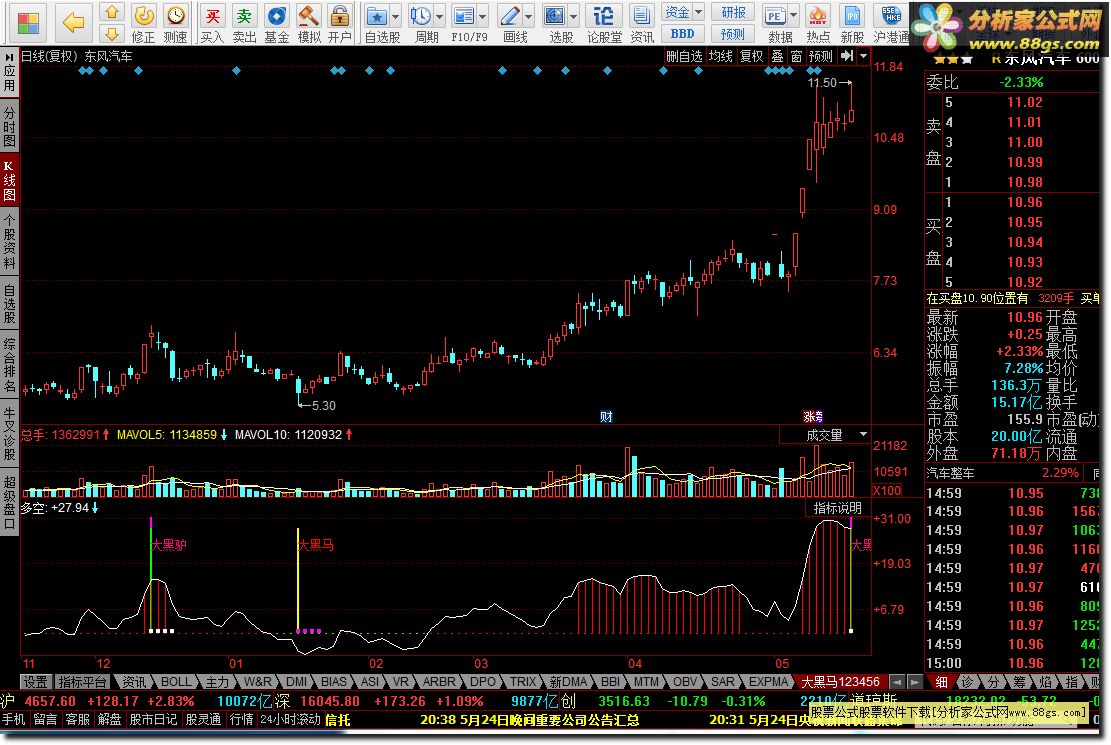The width and height of the screenshot is (1111, 745).
Task: Click the 测速 speed test icon
Action: coord(175,23)
